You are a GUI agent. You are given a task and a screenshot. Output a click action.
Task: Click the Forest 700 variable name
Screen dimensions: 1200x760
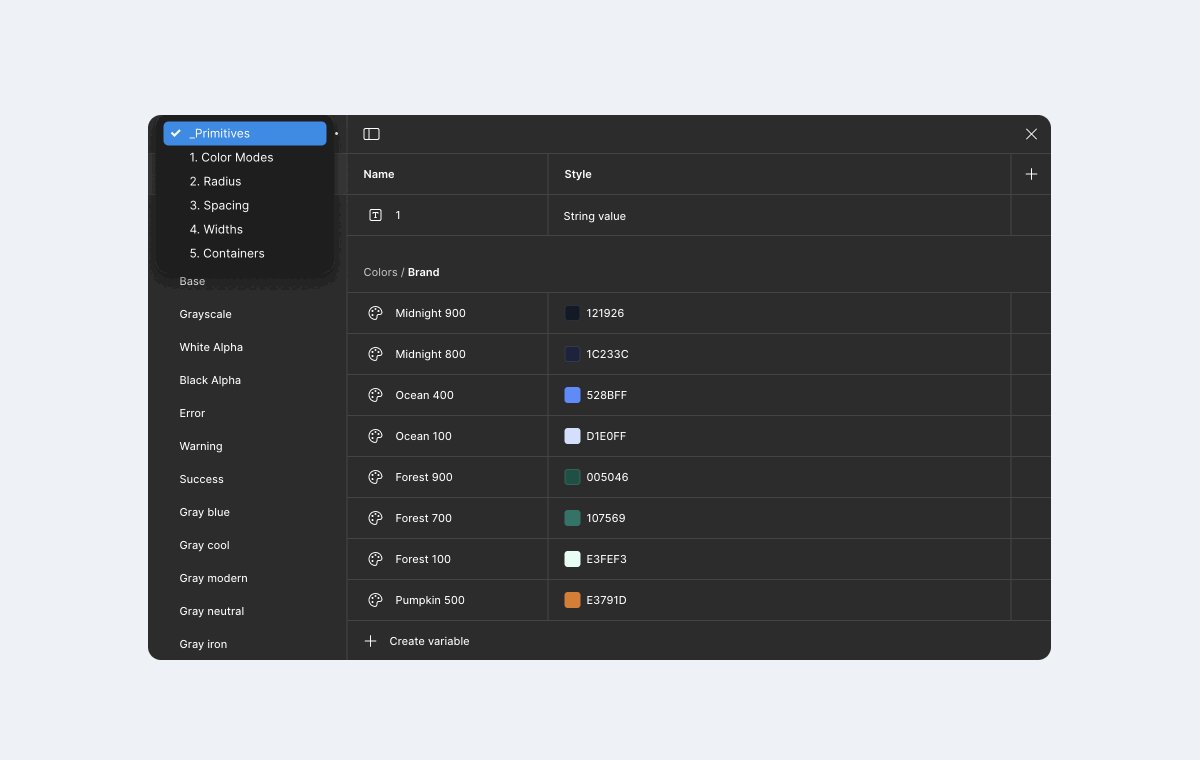423,518
